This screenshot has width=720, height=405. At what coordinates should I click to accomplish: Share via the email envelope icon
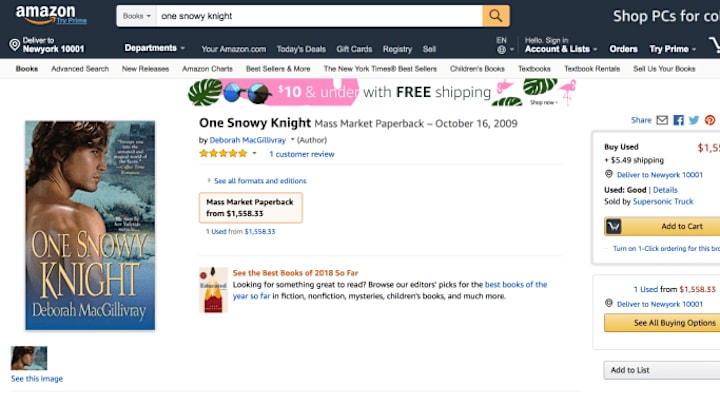tap(662, 120)
